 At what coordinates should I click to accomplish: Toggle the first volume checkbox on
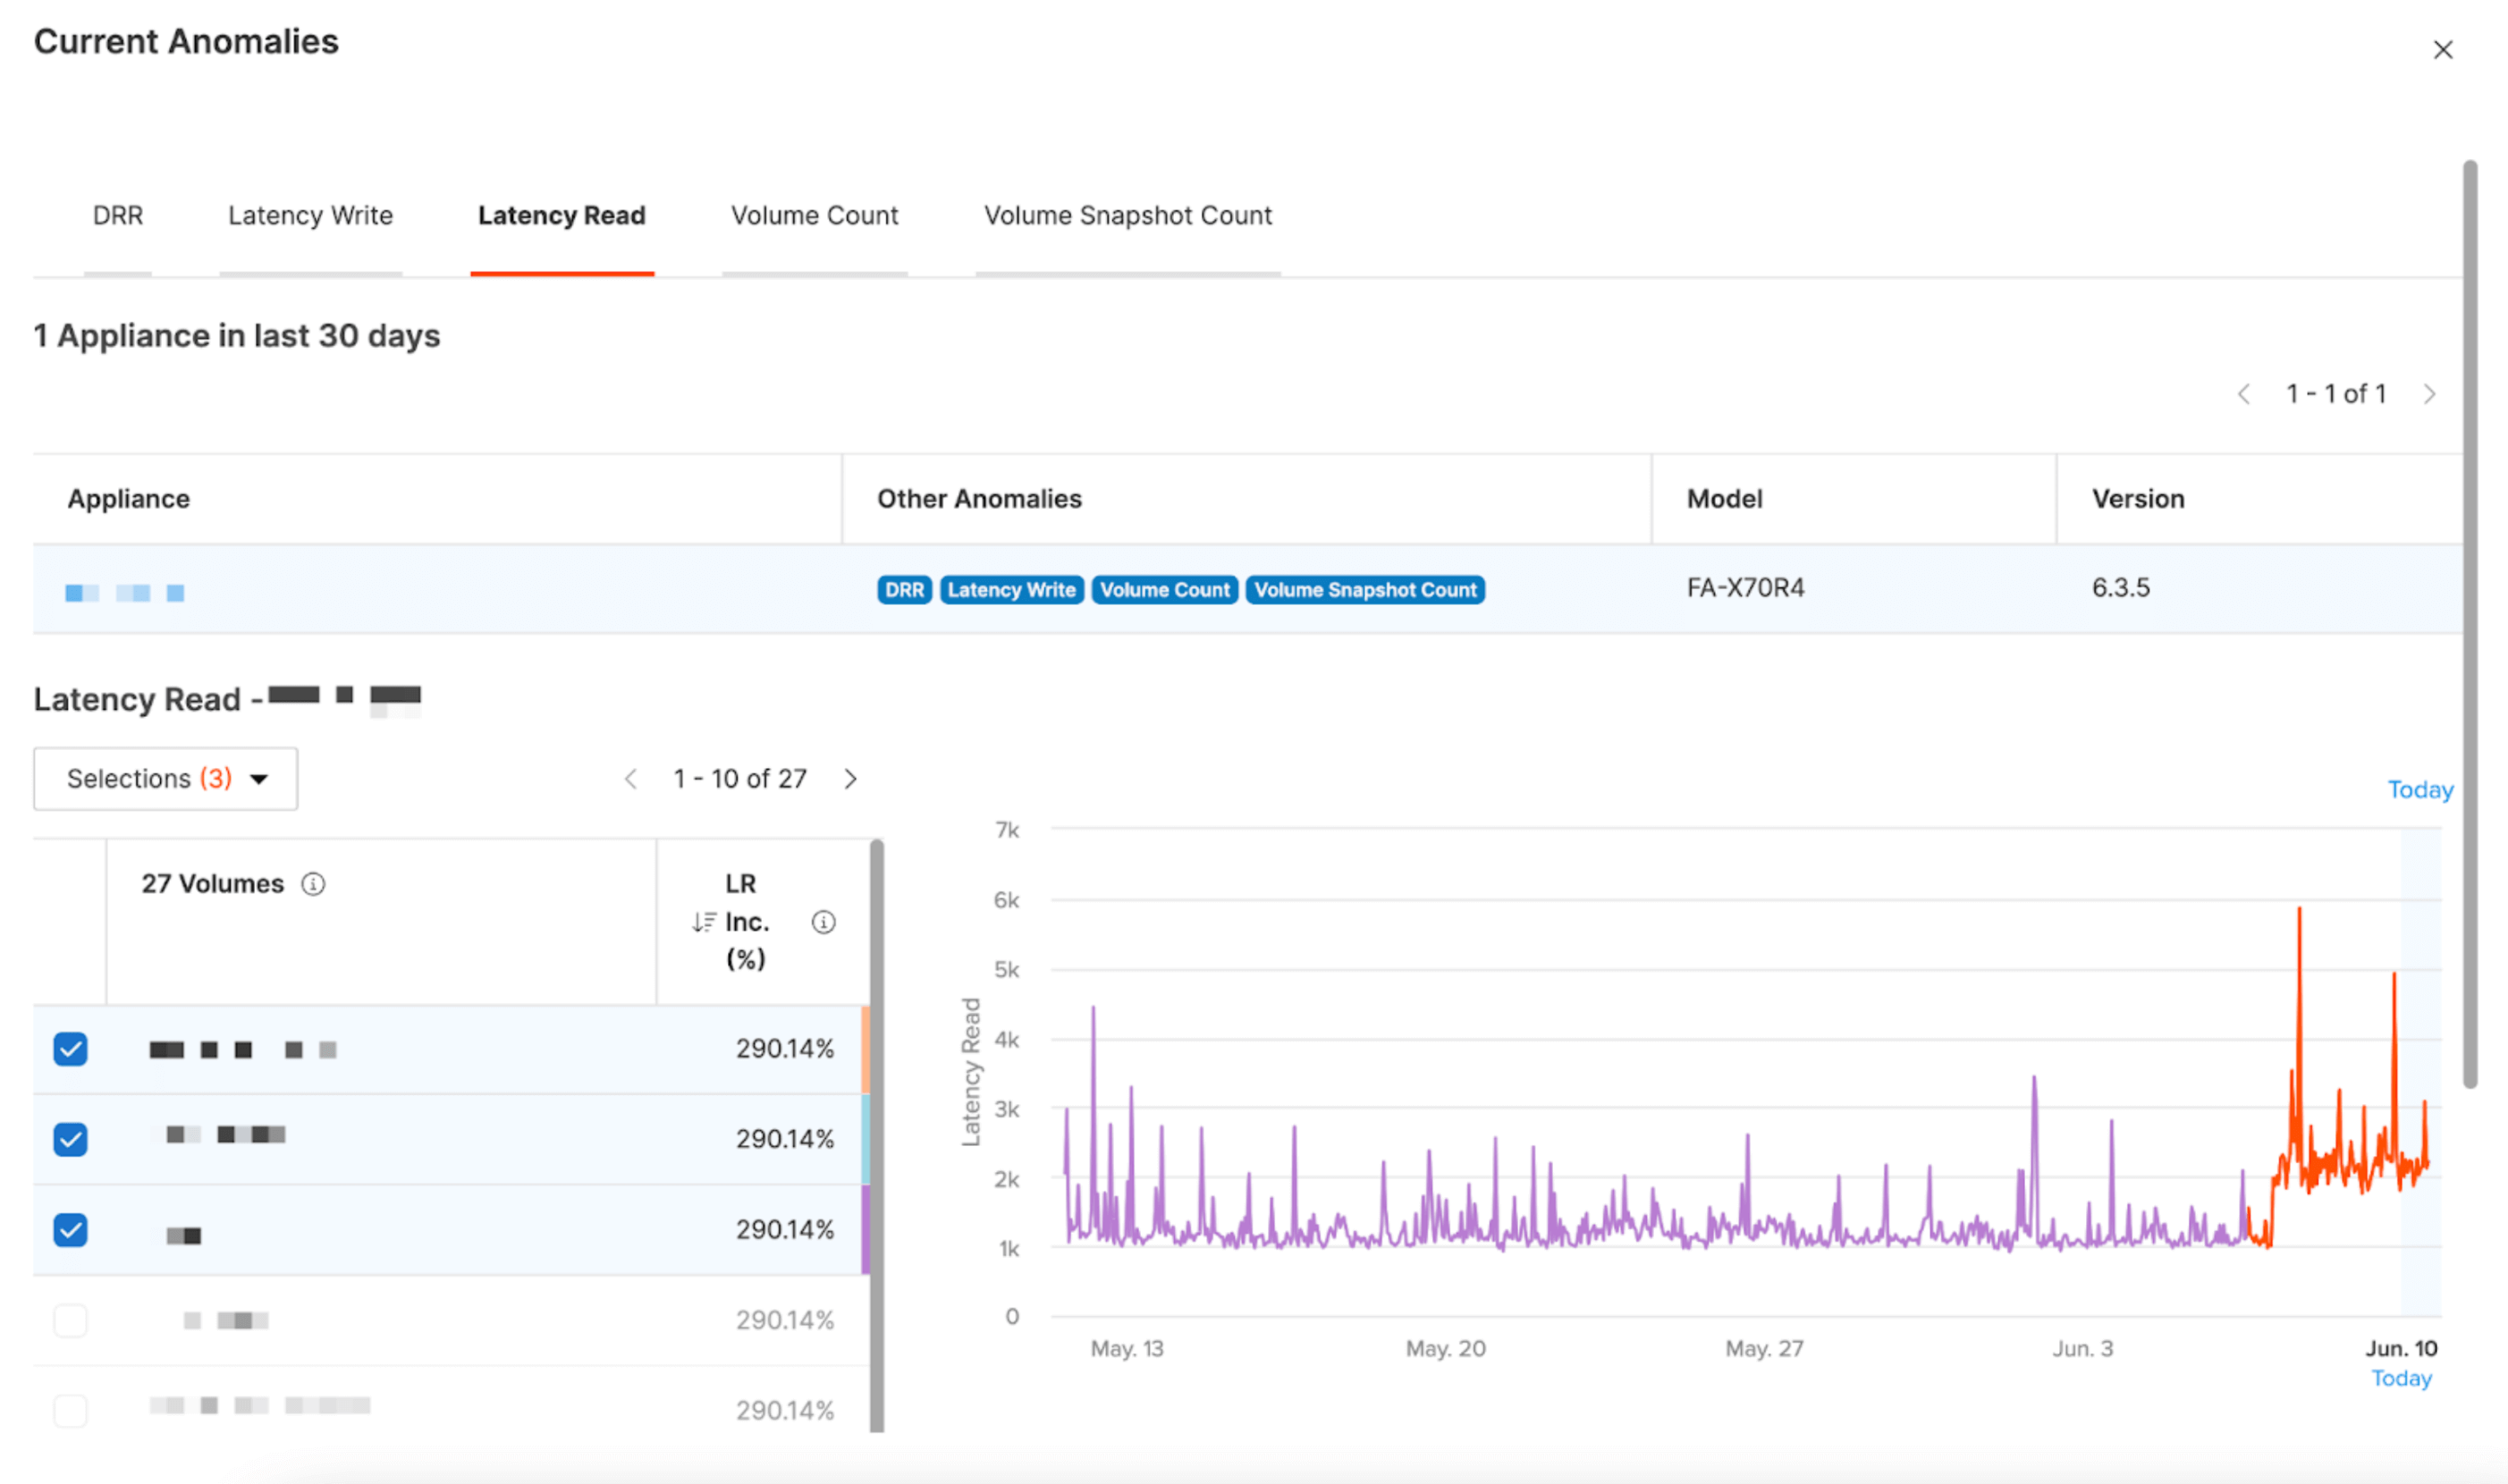click(71, 1046)
